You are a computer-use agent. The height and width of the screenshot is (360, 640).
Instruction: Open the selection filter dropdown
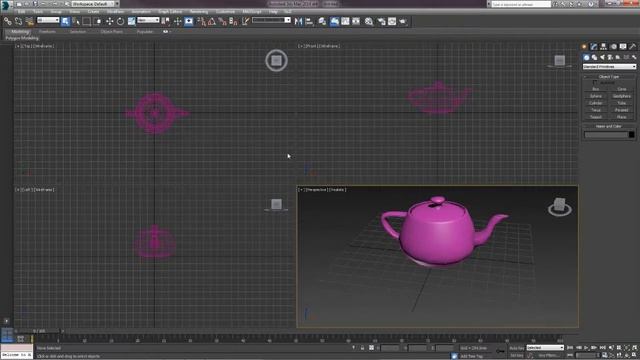point(48,20)
